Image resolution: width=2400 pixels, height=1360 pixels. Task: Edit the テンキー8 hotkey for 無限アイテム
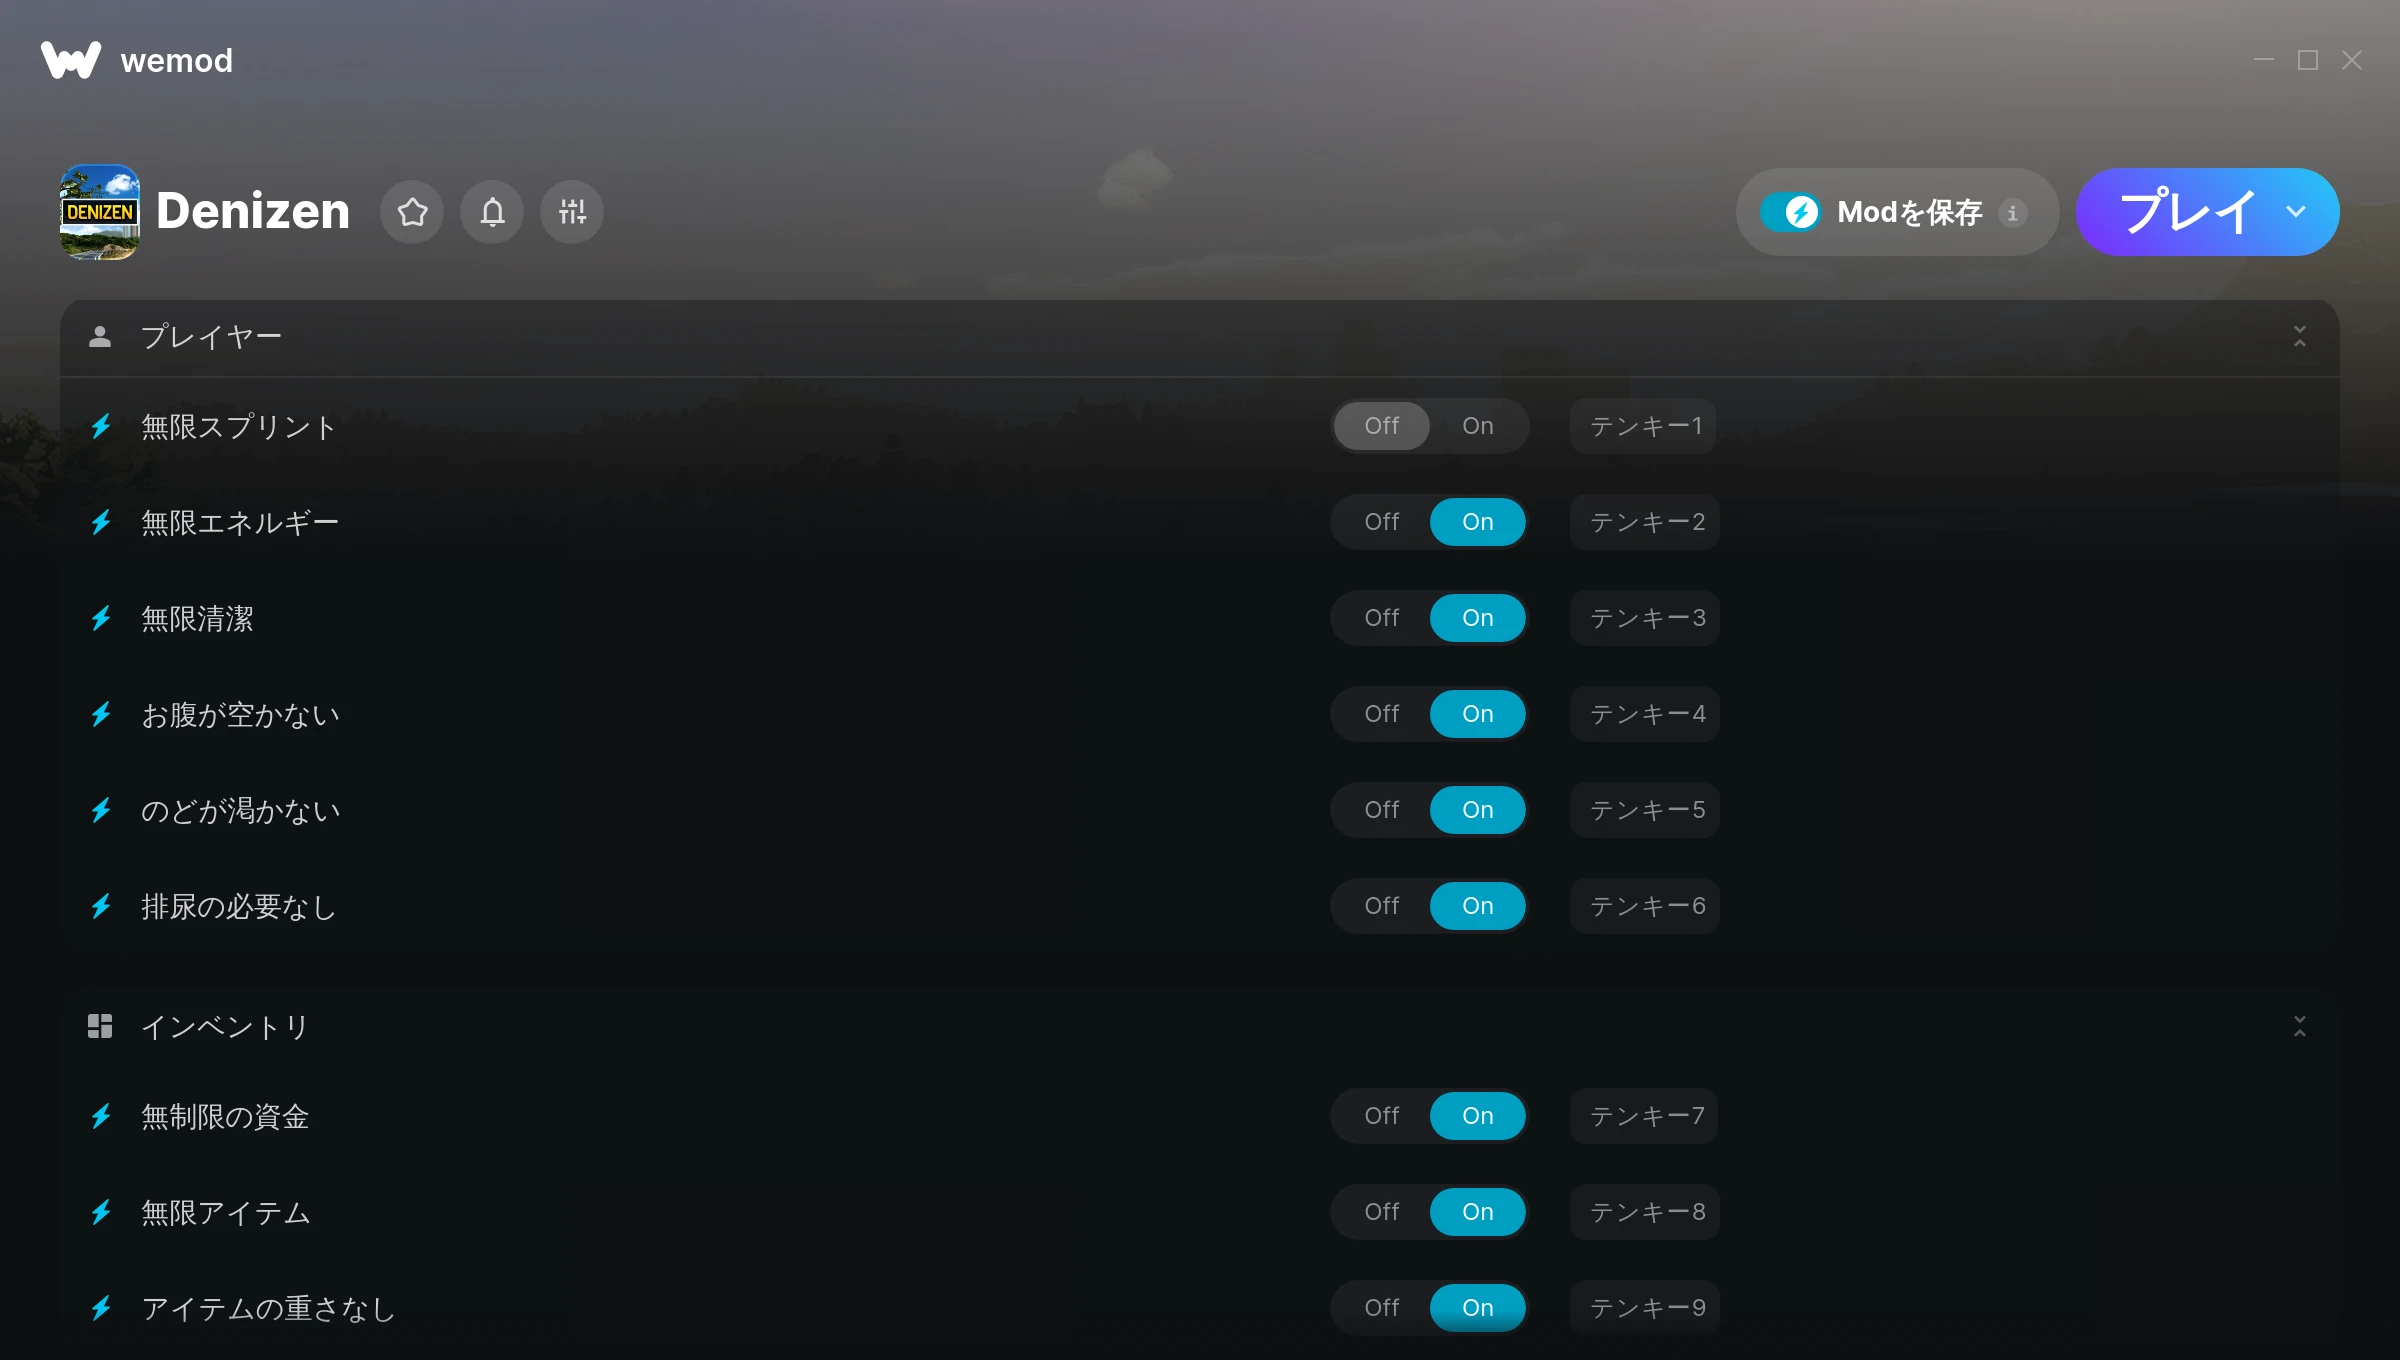pos(1646,1212)
